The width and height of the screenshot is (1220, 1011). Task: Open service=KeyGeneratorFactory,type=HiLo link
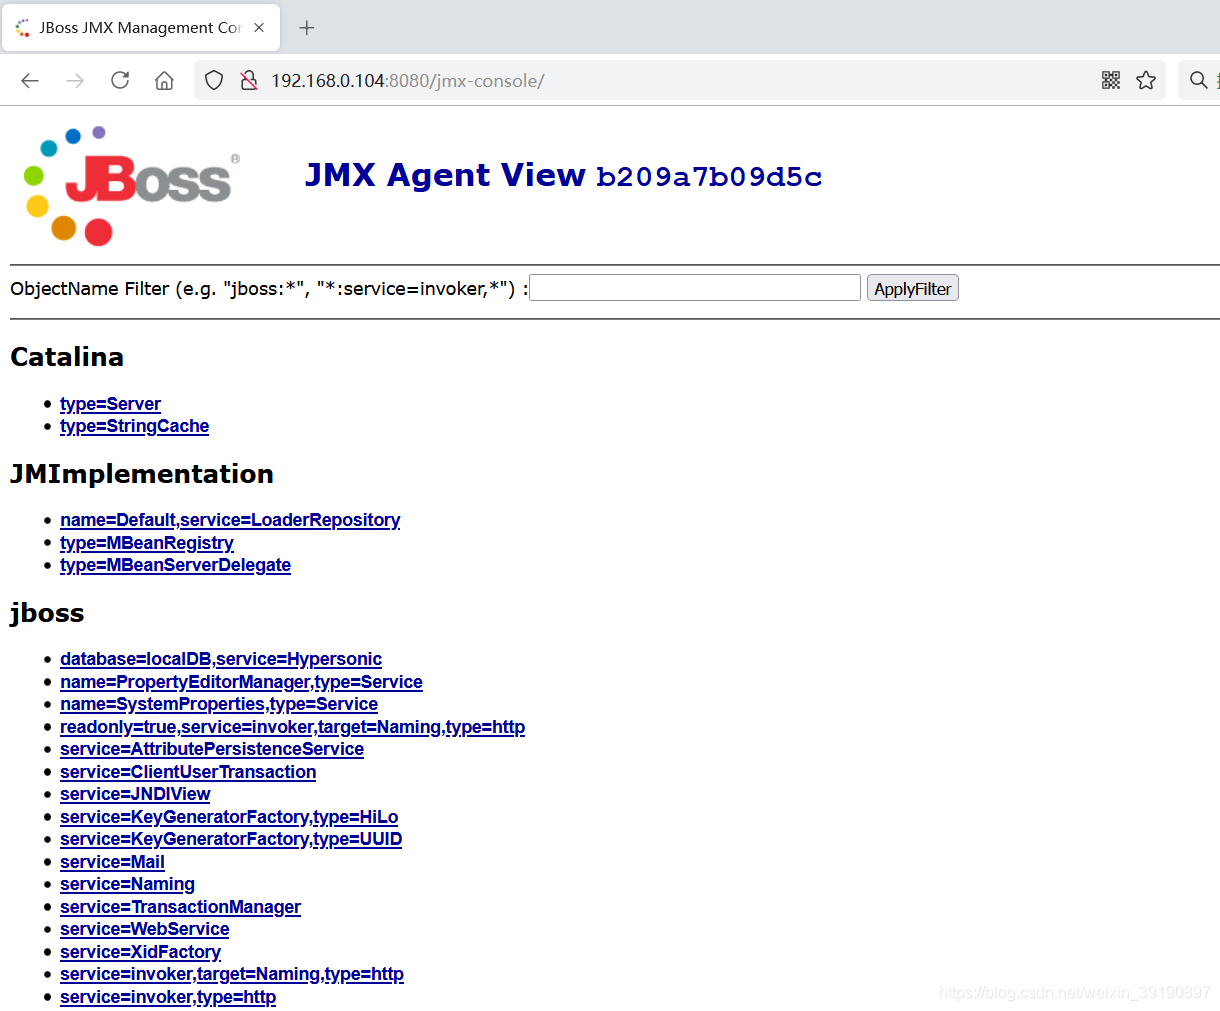click(x=229, y=817)
